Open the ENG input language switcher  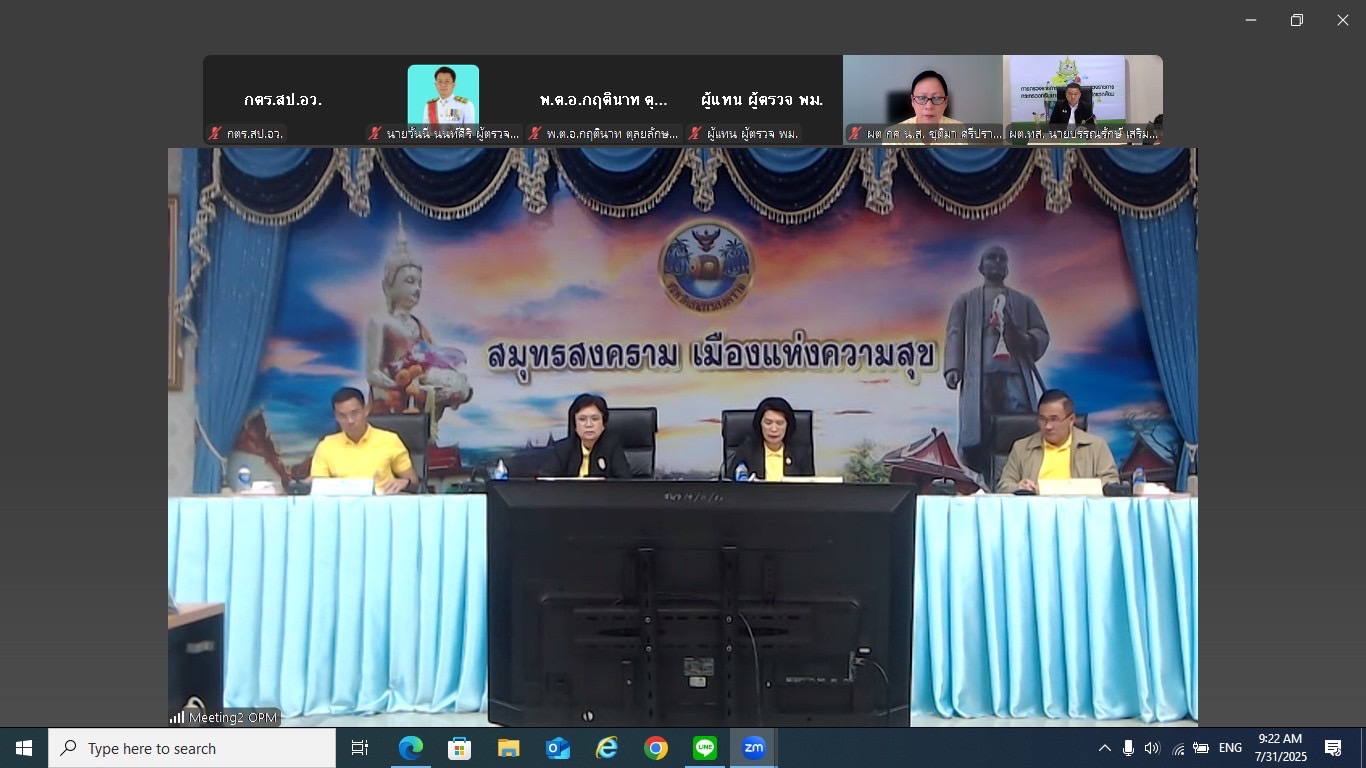click(x=1230, y=748)
